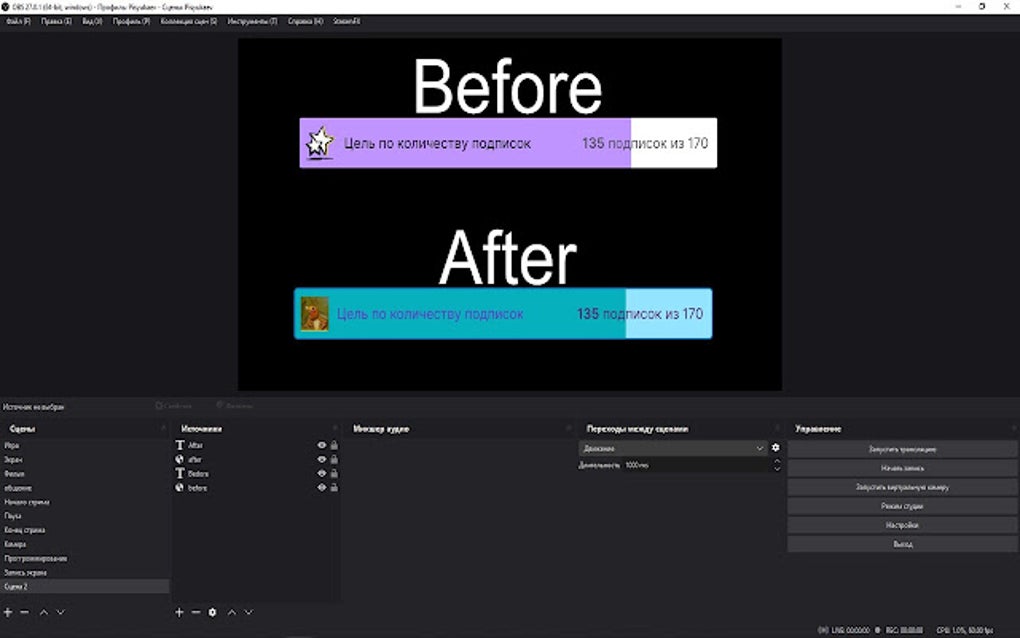The width and height of the screenshot is (1020, 638).
Task: Open the Движение scene transition dropdown
Action: 670,447
